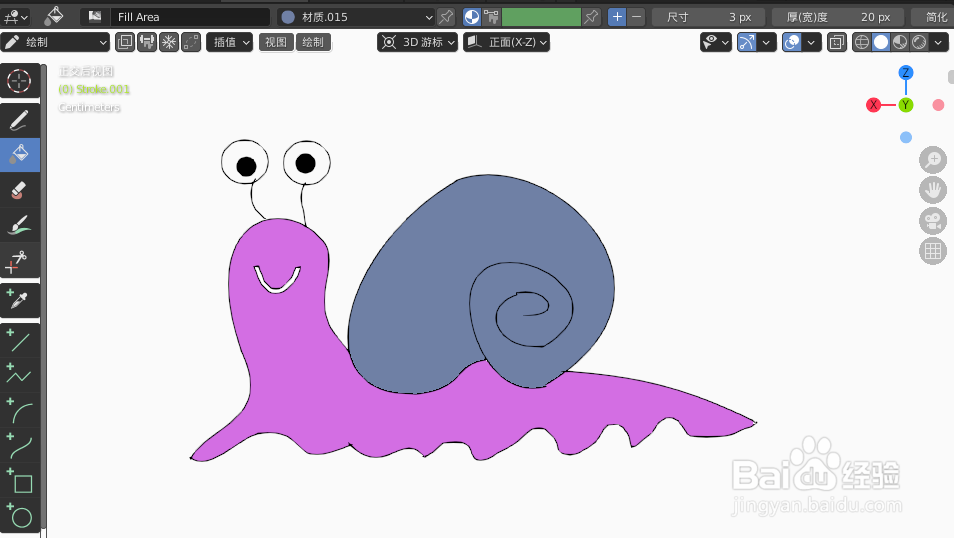This screenshot has height=538, width=954.
Task: Toggle the pin icon beside green color field
Action: (591, 17)
